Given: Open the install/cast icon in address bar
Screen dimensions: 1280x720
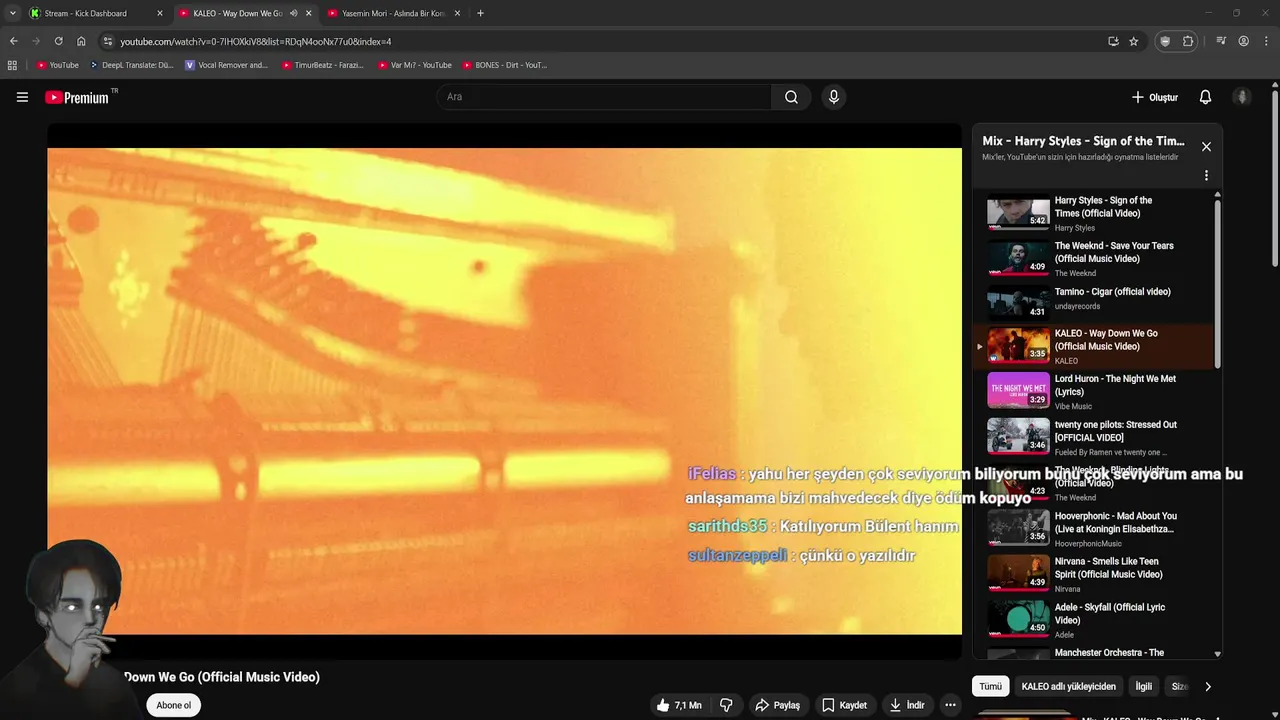Looking at the screenshot, I should coord(1113,41).
